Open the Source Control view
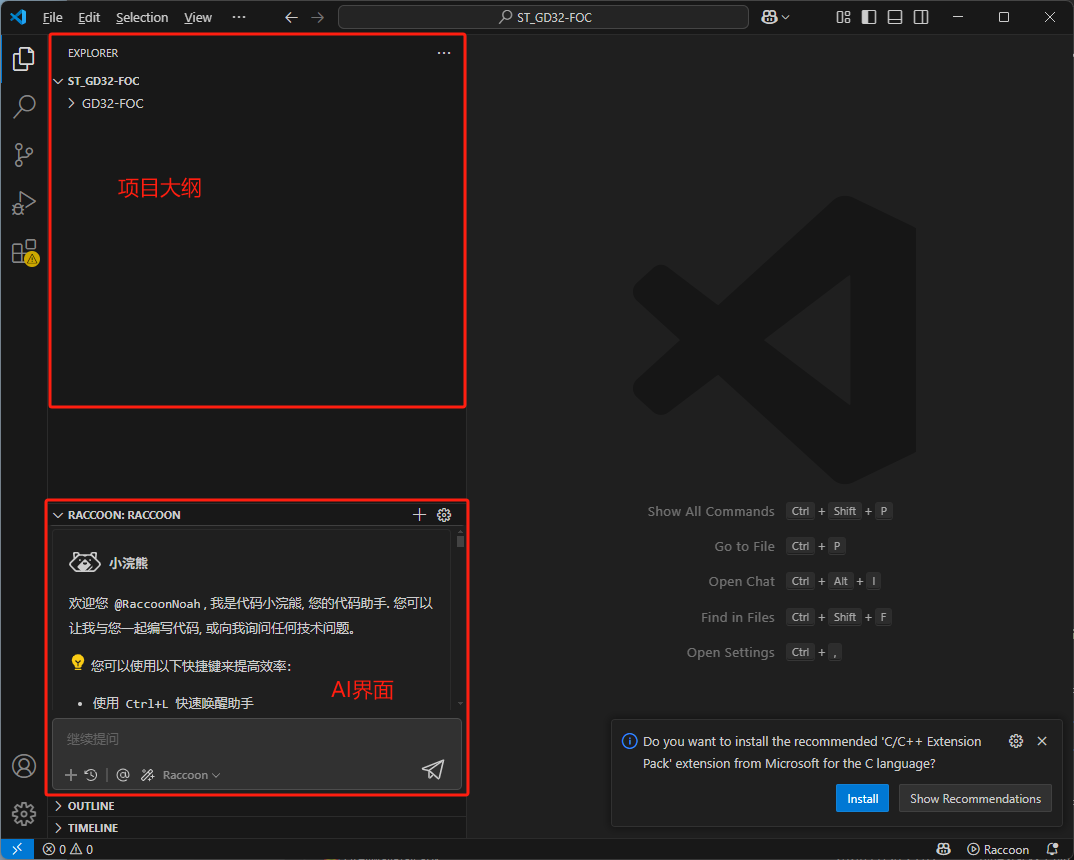Image resolution: width=1074 pixels, height=860 pixels. point(23,155)
